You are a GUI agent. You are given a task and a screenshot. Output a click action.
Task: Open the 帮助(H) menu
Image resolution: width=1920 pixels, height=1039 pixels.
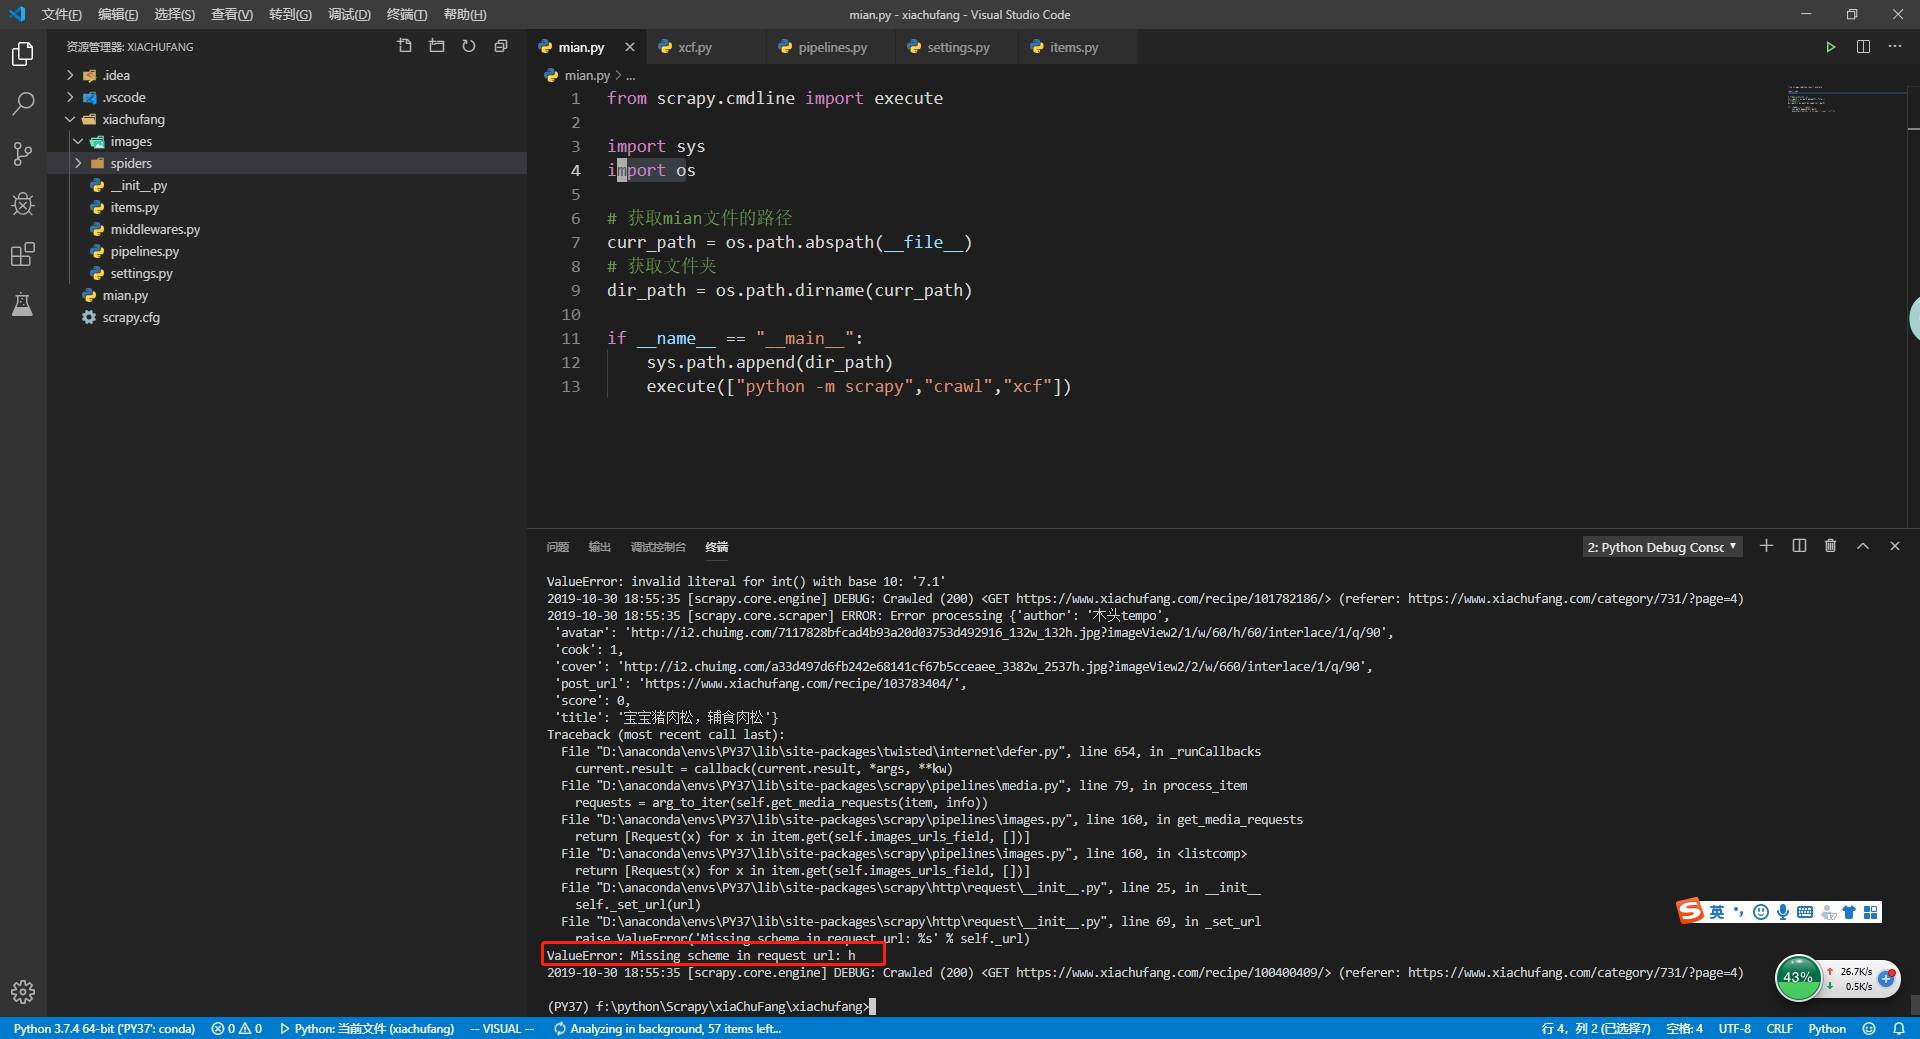click(x=465, y=14)
